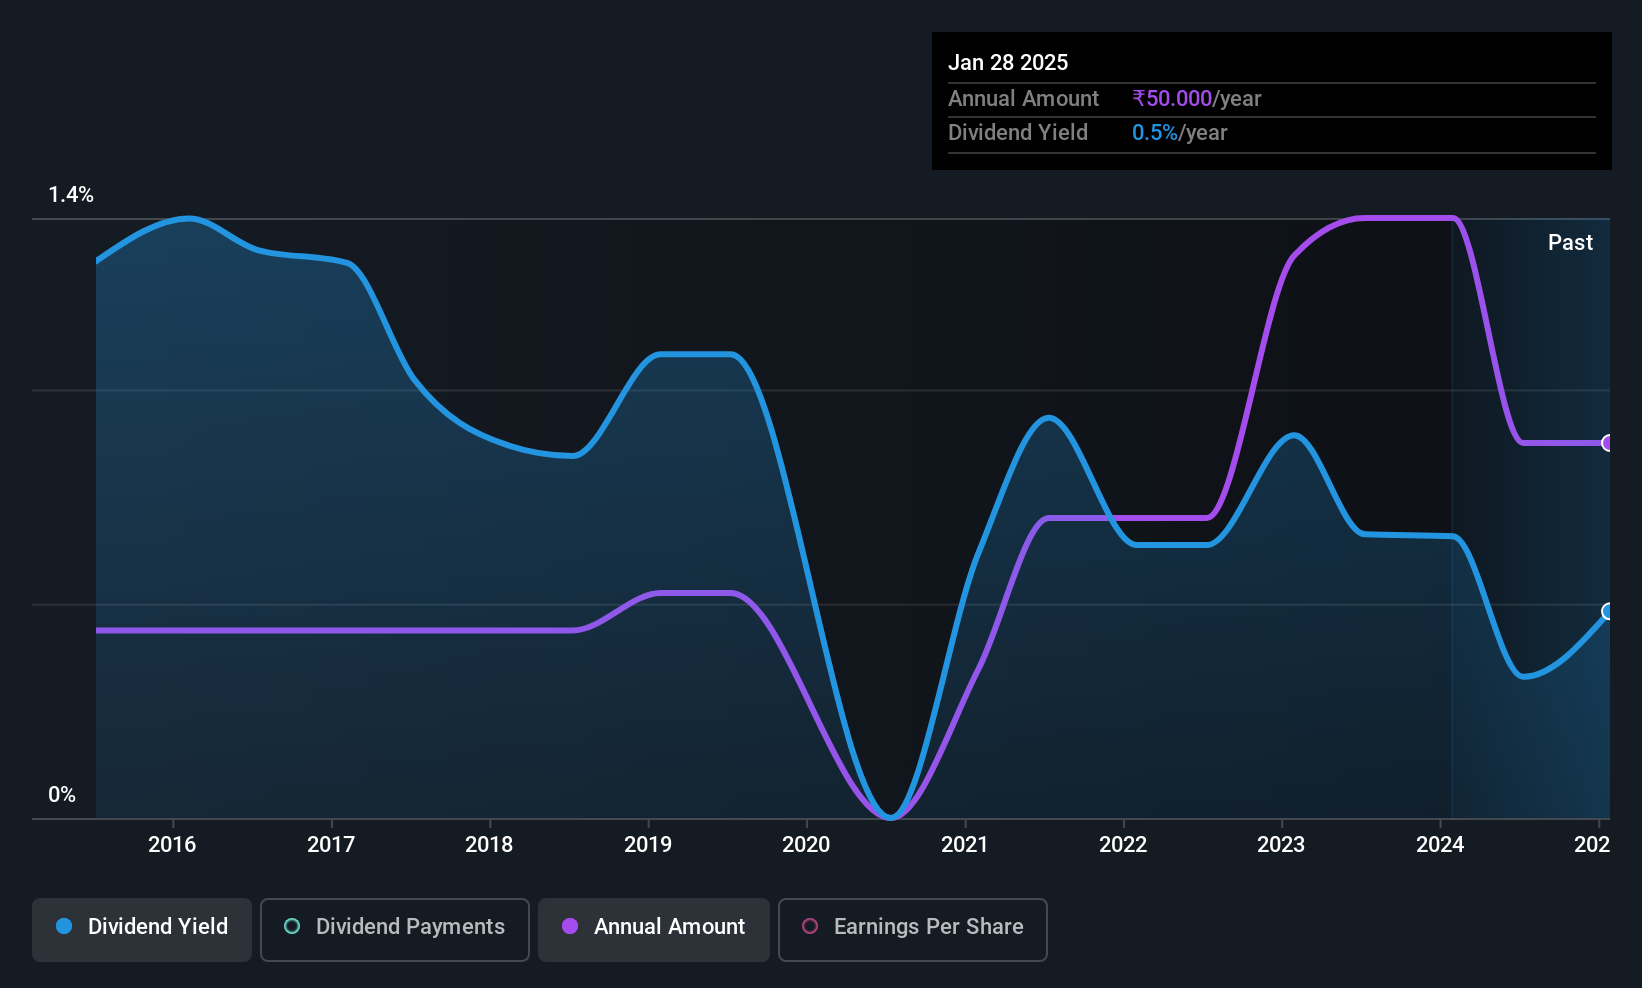This screenshot has width=1642, height=988.
Task: Click the 0.5% dividend yield value in tooltip
Action: [x=1155, y=132]
